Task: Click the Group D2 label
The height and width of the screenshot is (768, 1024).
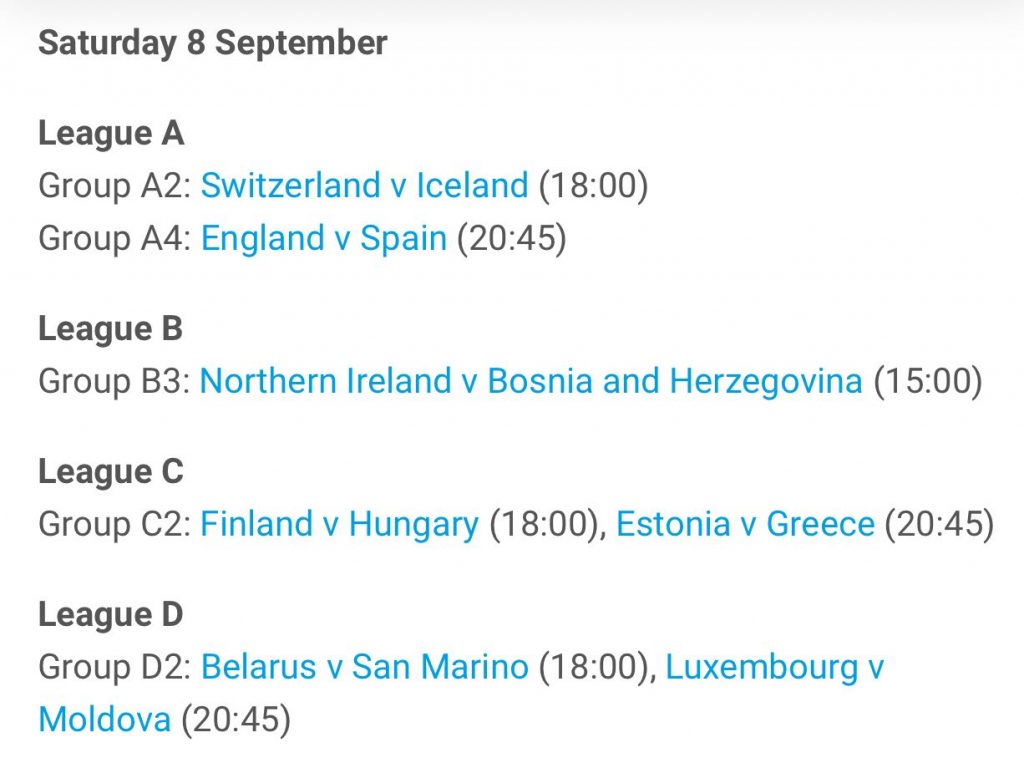Action: pos(114,667)
